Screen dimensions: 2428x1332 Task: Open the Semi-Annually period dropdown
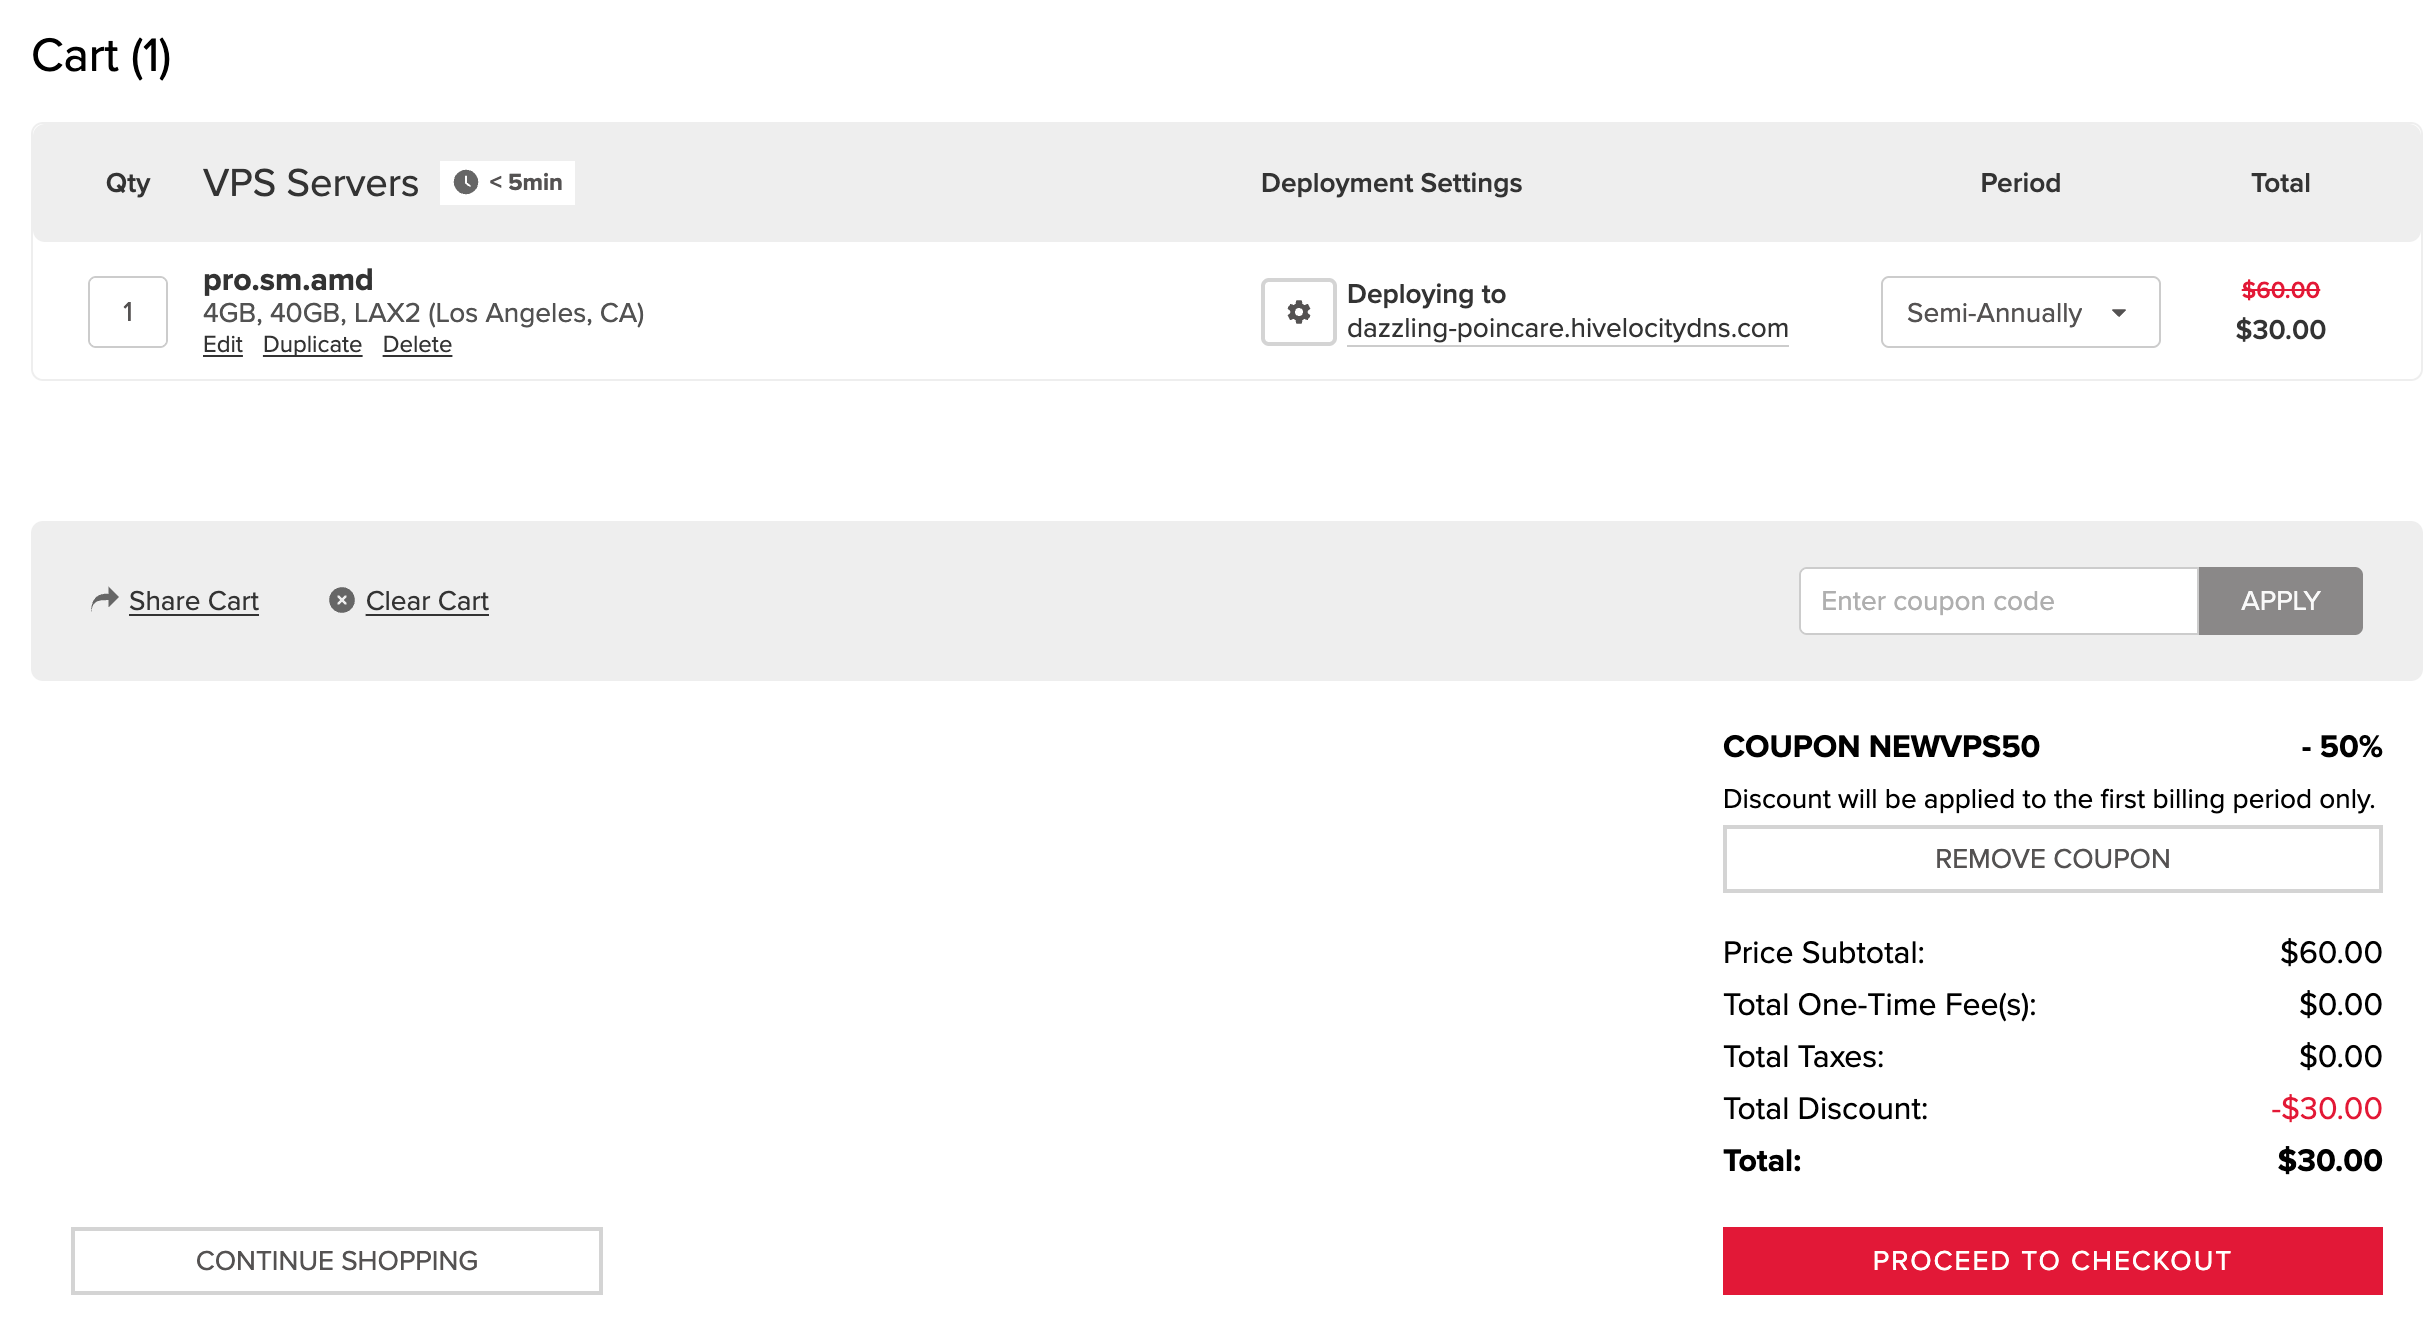[2020, 312]
